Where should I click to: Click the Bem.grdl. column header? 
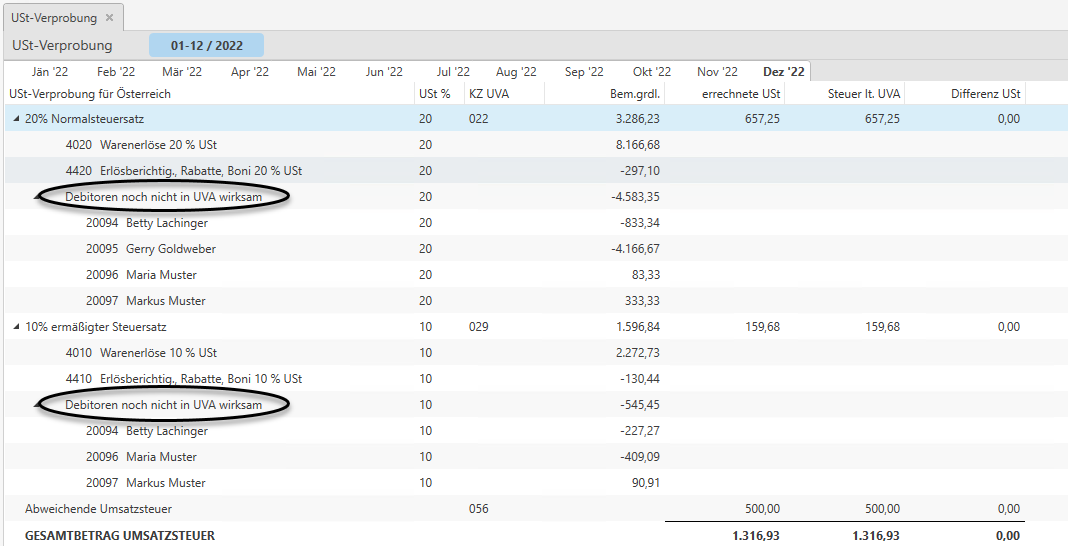(634, 94)
